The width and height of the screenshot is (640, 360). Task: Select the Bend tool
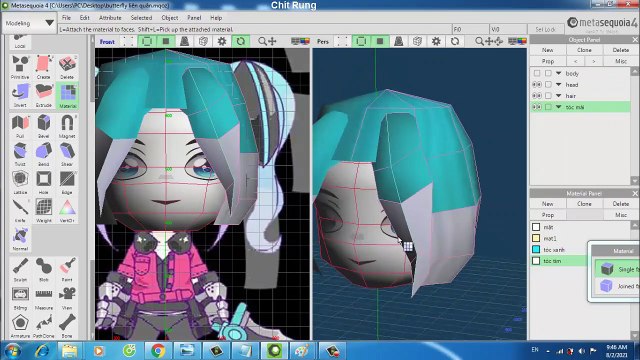click(x=43, y=154)
